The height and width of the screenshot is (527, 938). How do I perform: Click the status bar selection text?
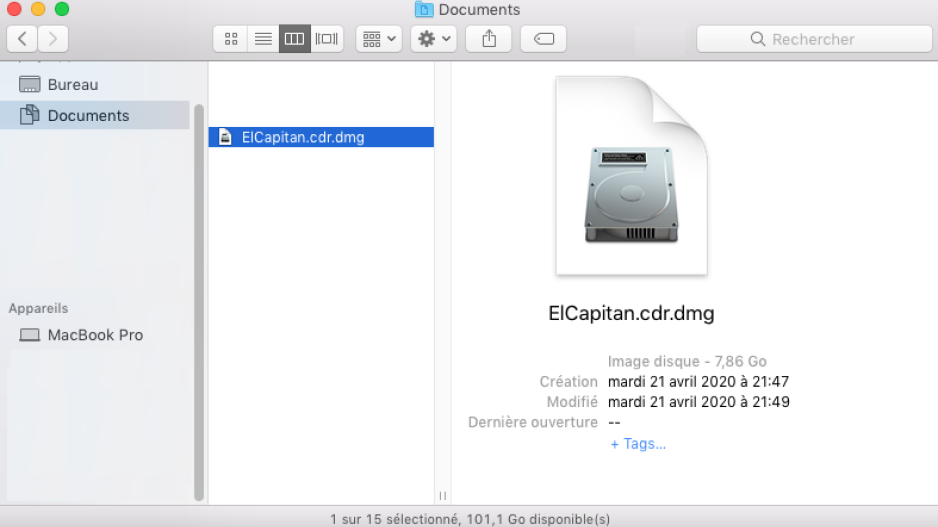pos(470,519)
